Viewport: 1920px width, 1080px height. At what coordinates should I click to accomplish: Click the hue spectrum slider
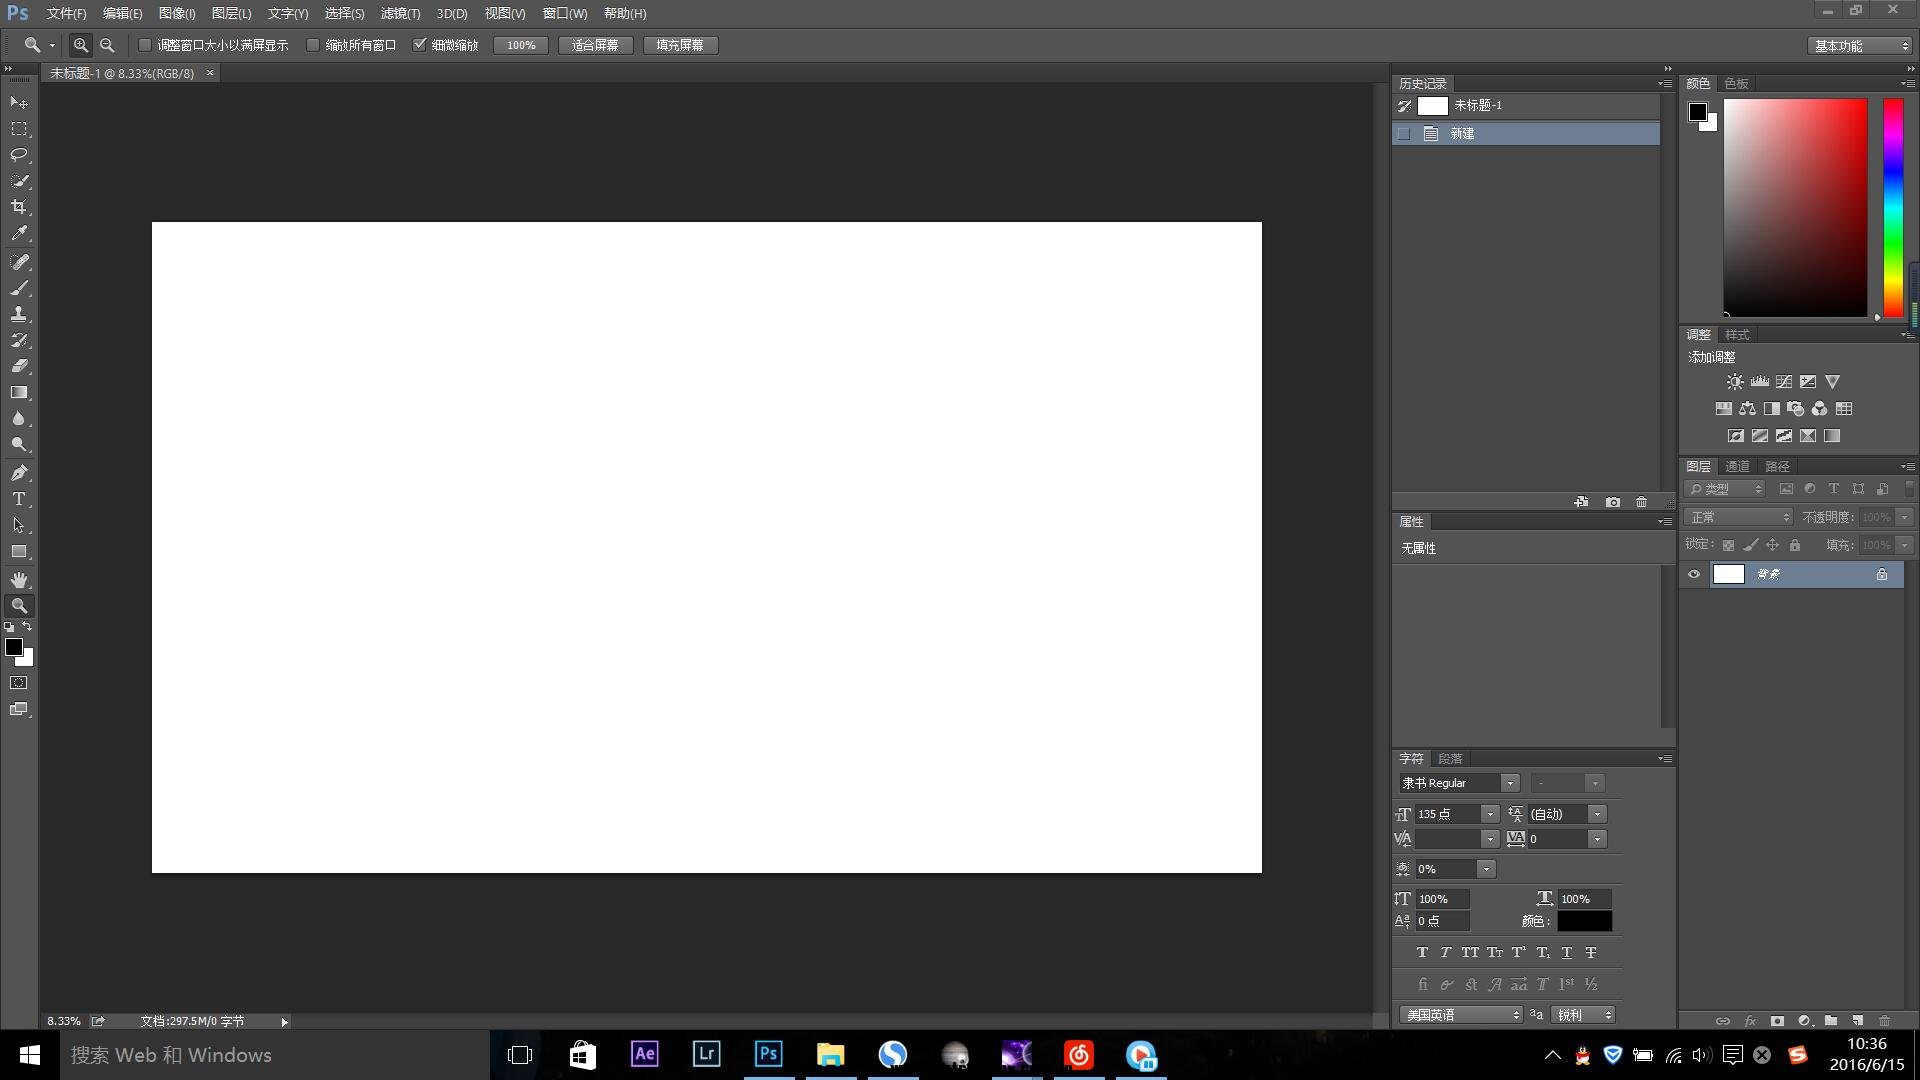pos(1893,207)
